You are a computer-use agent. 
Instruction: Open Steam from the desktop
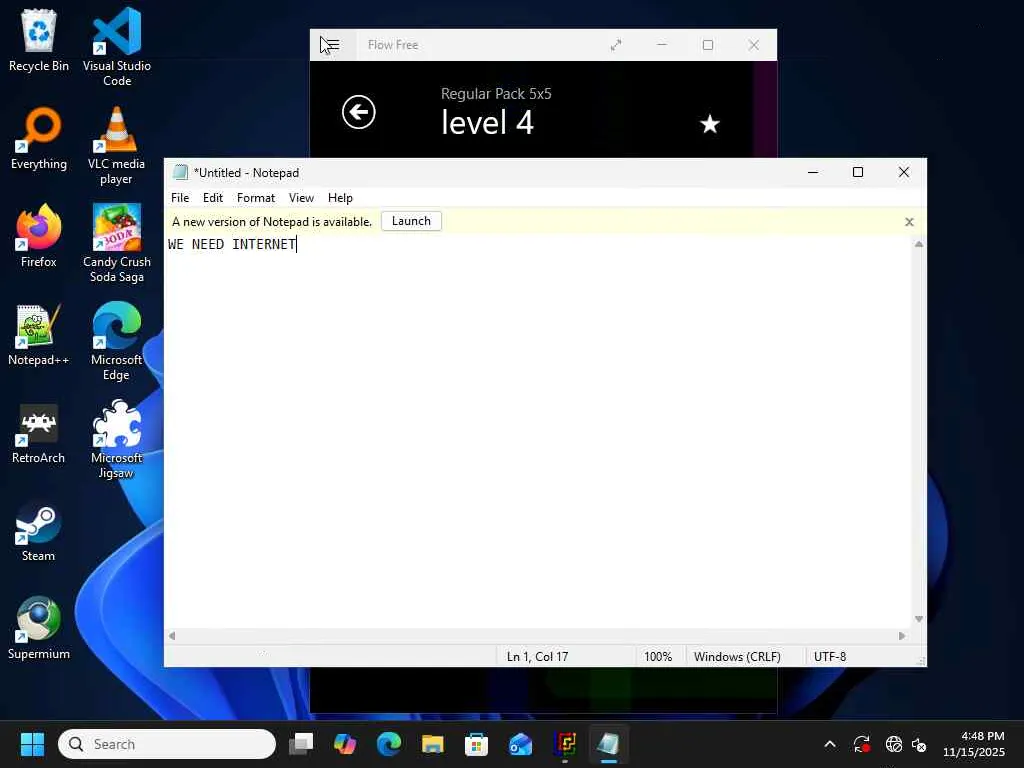[39, 532]
